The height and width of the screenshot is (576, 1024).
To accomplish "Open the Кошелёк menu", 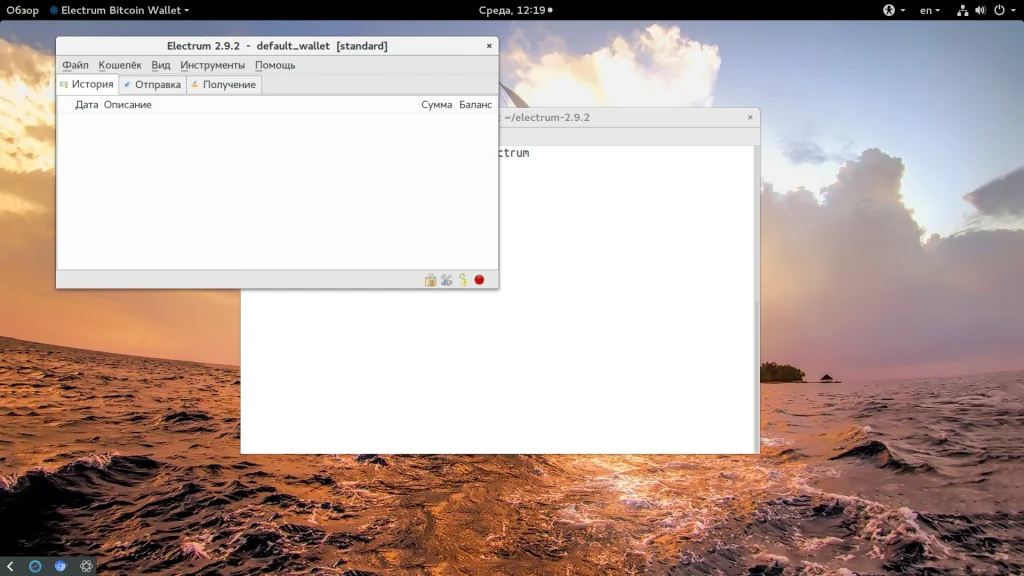I will tap(120, 65).
